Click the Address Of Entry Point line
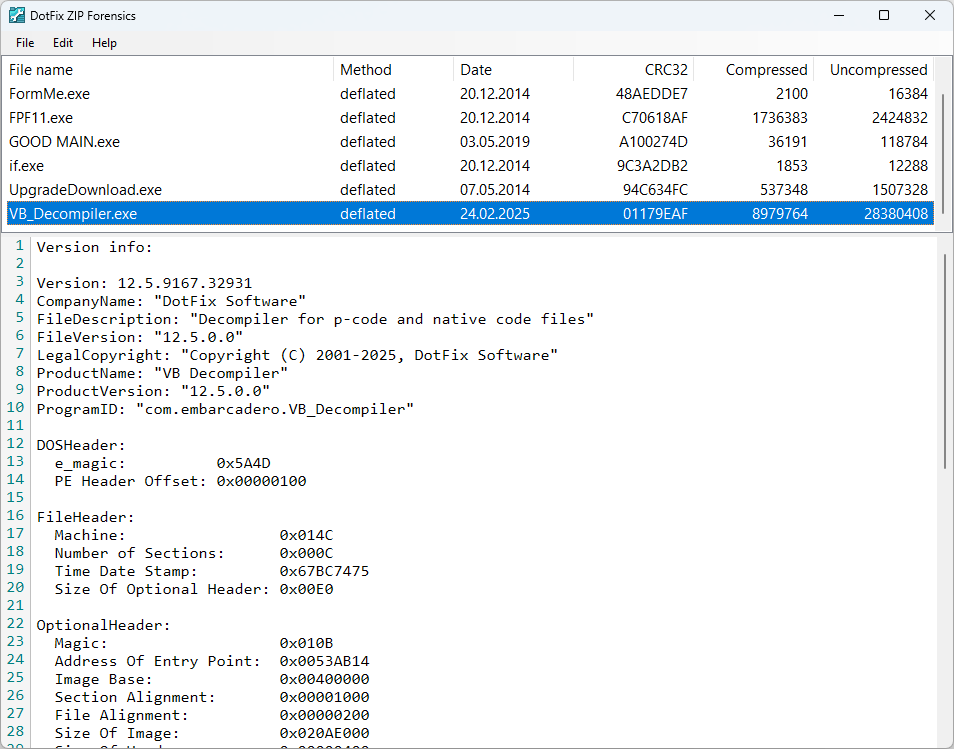954x749 pixels. coord(212,661)
